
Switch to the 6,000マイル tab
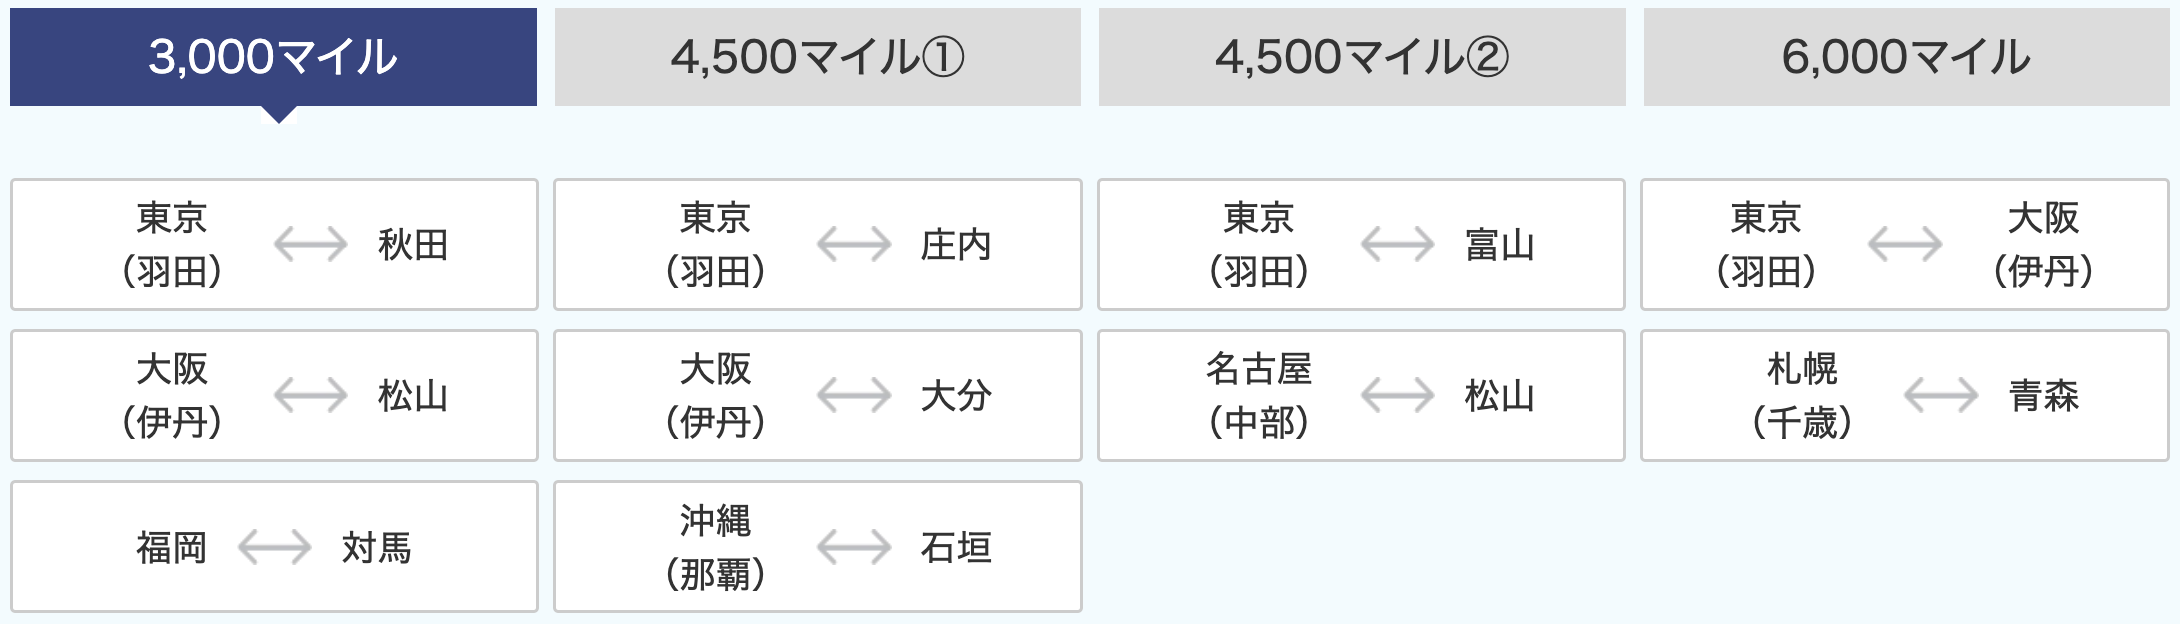[x=1906, y=57]
